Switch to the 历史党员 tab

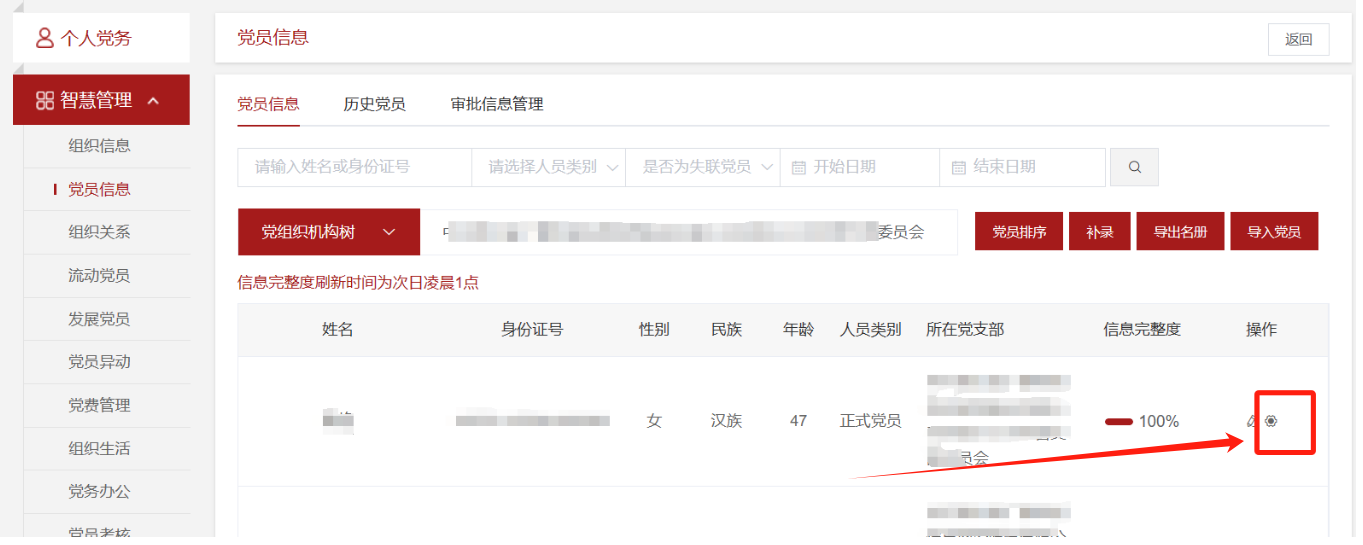(374, 104)
